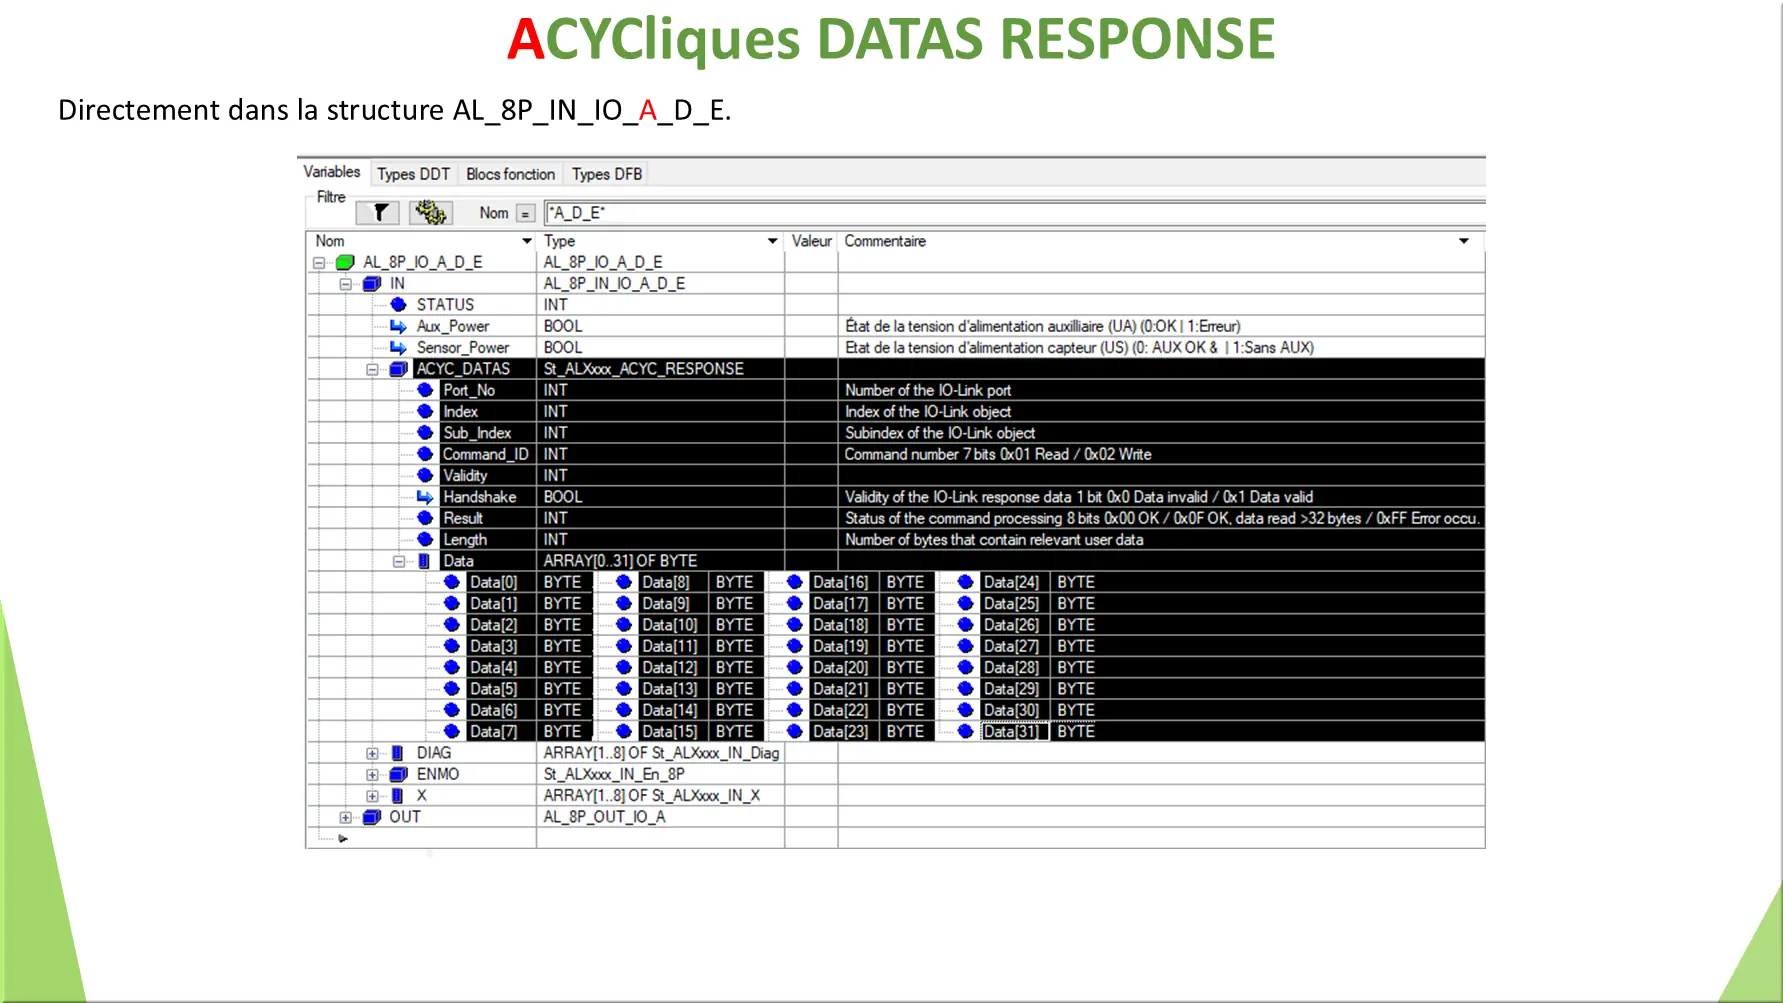
Task: Click the filter name field containing *A_D_E*
Action: pyautogui.click(x=1014, y=213)
